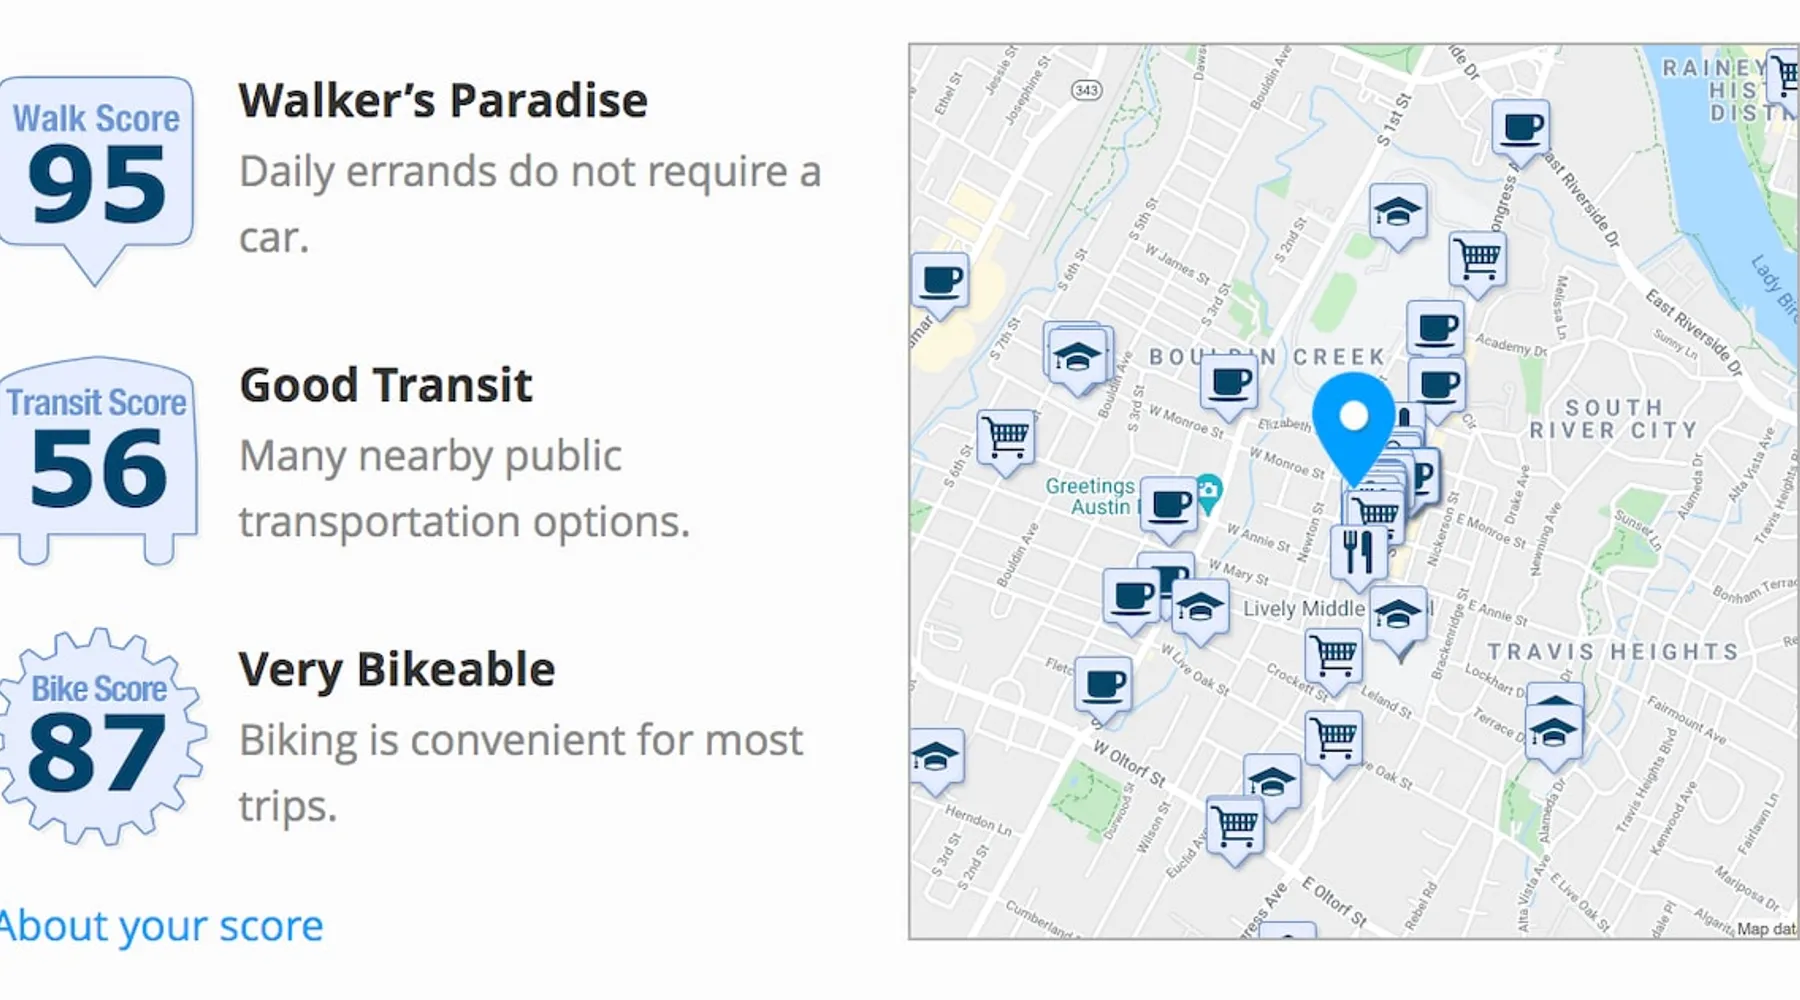
Task: Click the Transit Score 56 badge
Action: tap(98, 455)
